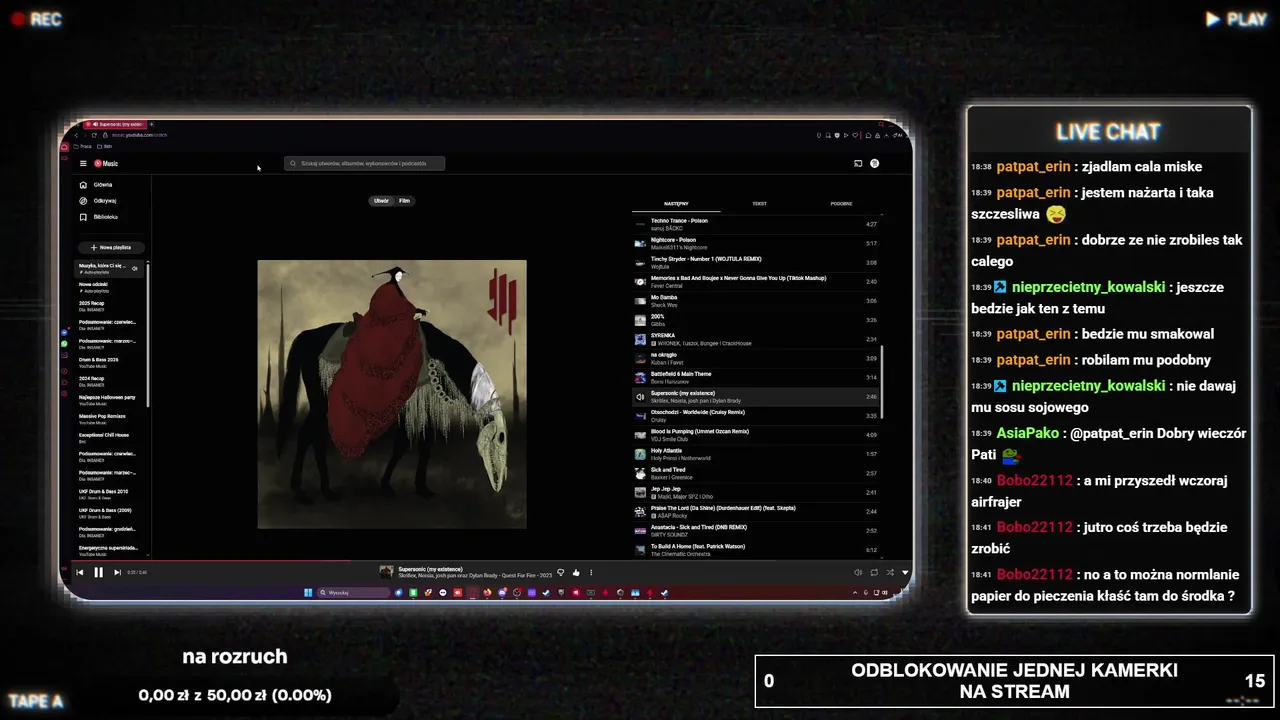This screenshot has height=720, width=1280.
Task: Click the sidebar playlist list scrollbar
Action: click(148, 335)
